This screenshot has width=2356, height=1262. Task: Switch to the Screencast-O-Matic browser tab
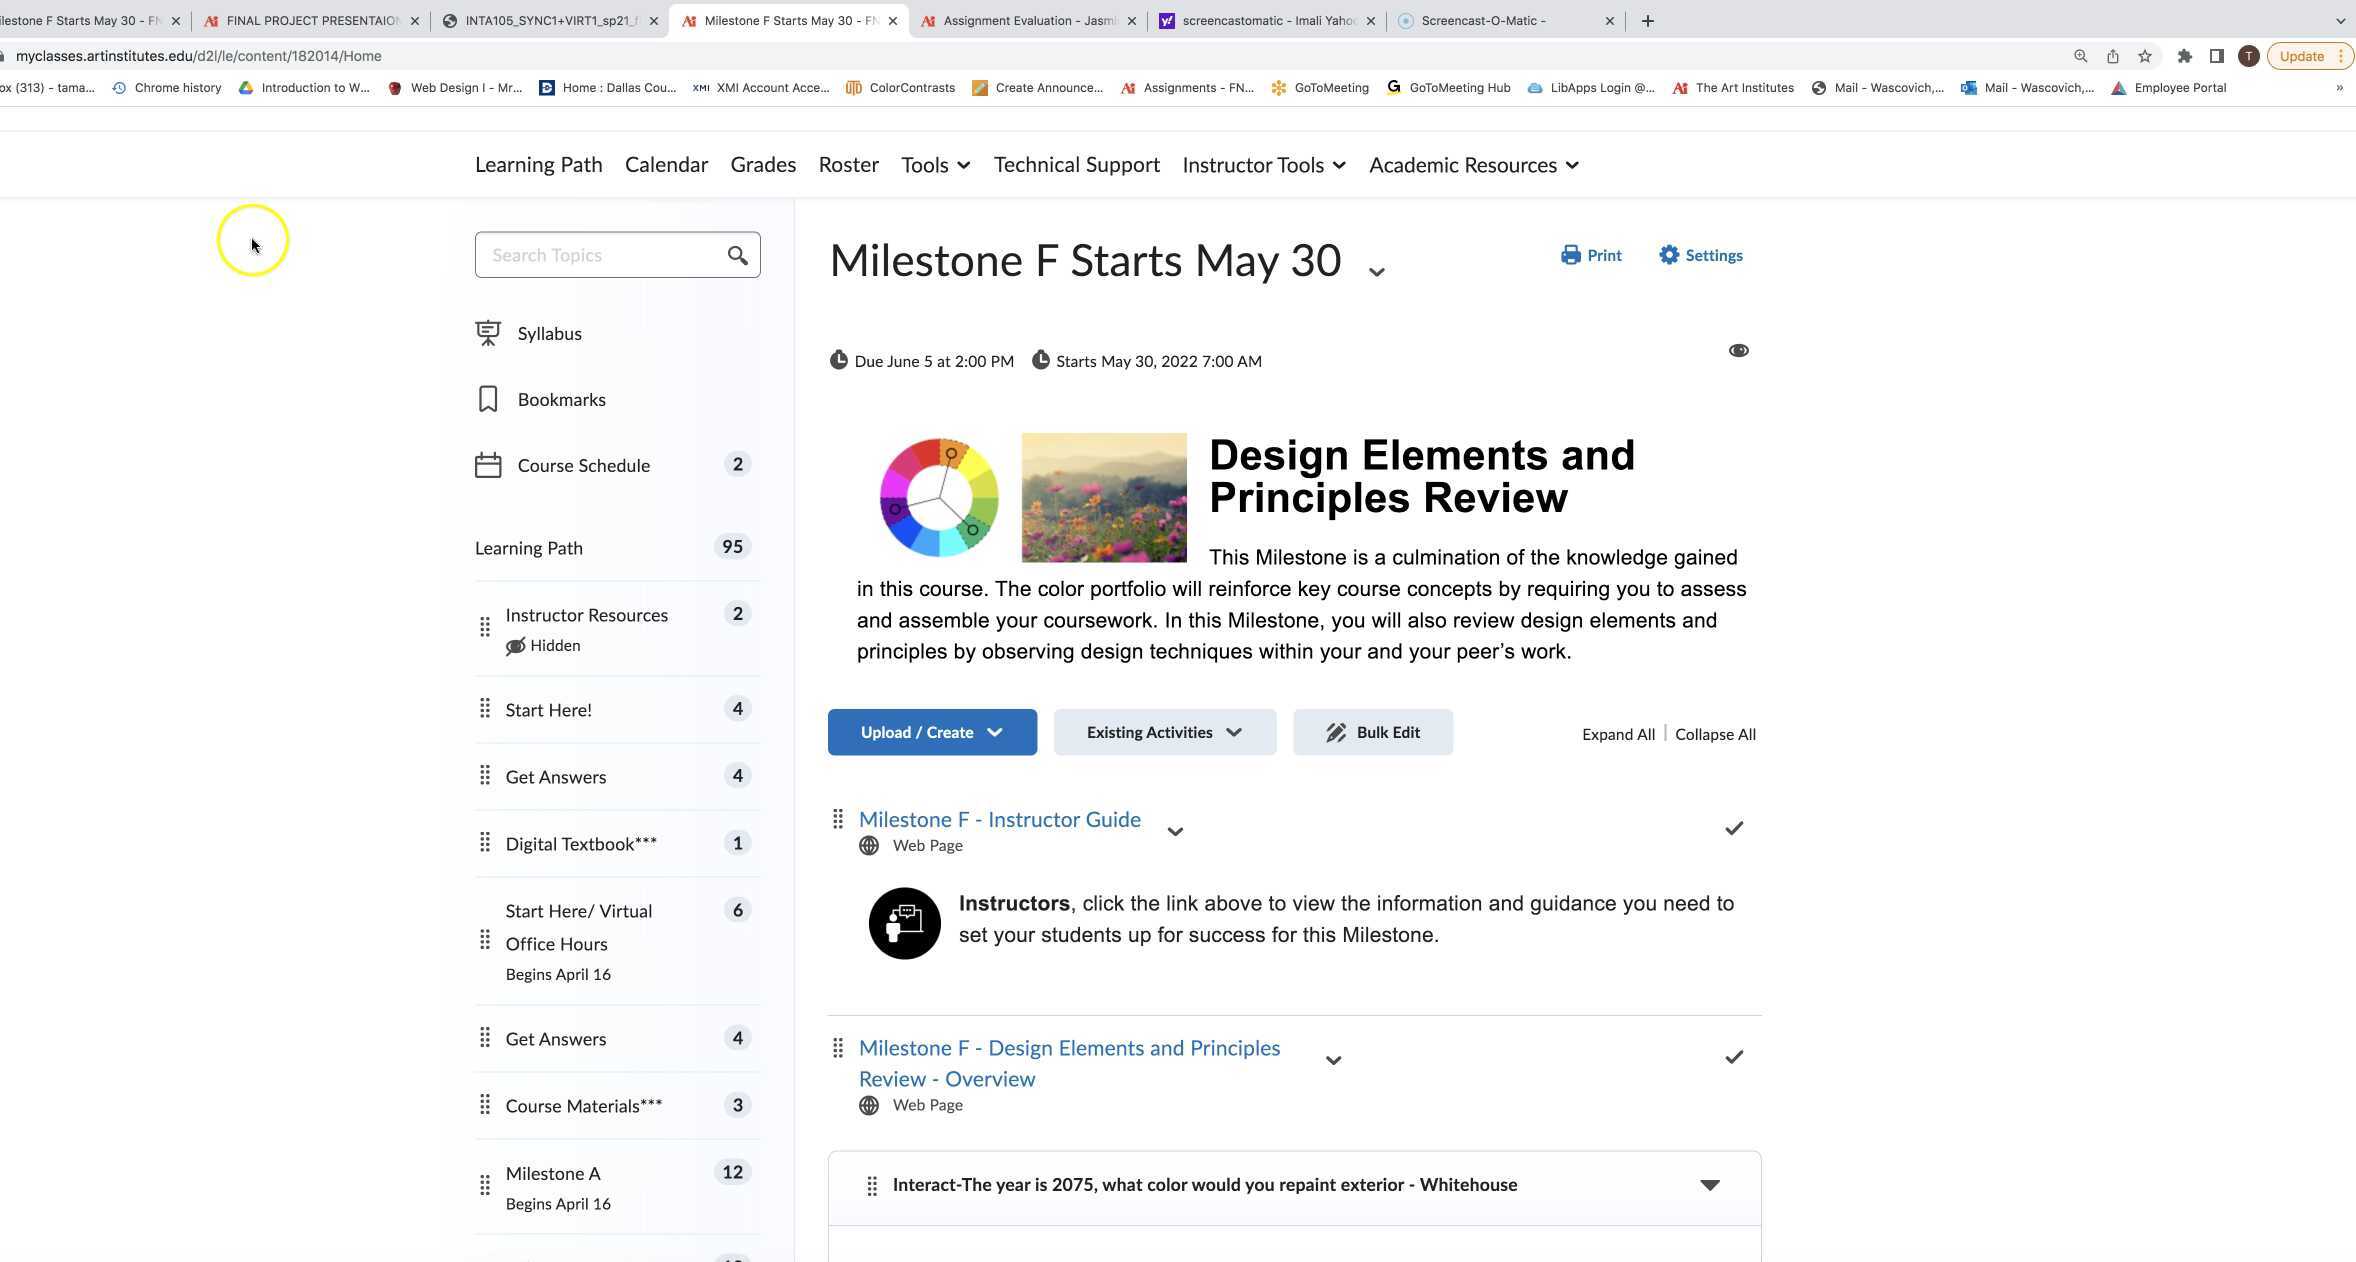[x=1490, y=20]
